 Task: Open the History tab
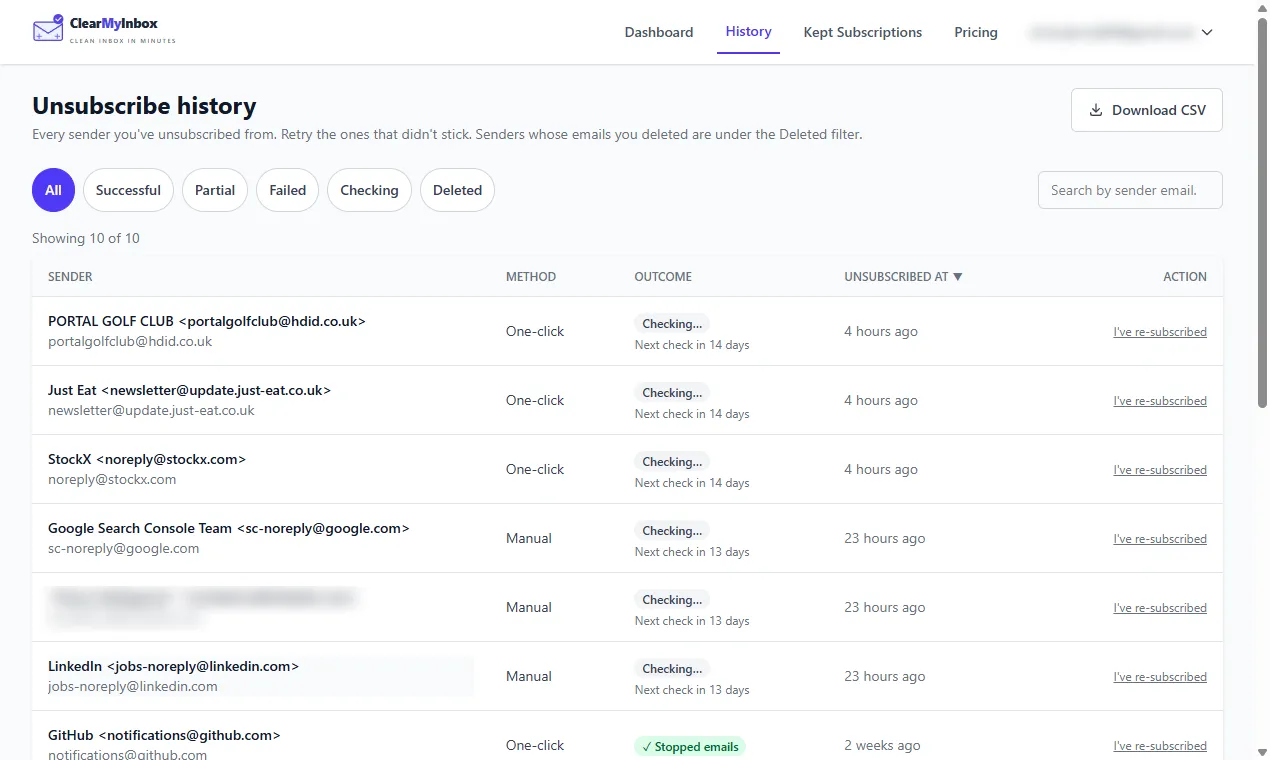(748, 32)
